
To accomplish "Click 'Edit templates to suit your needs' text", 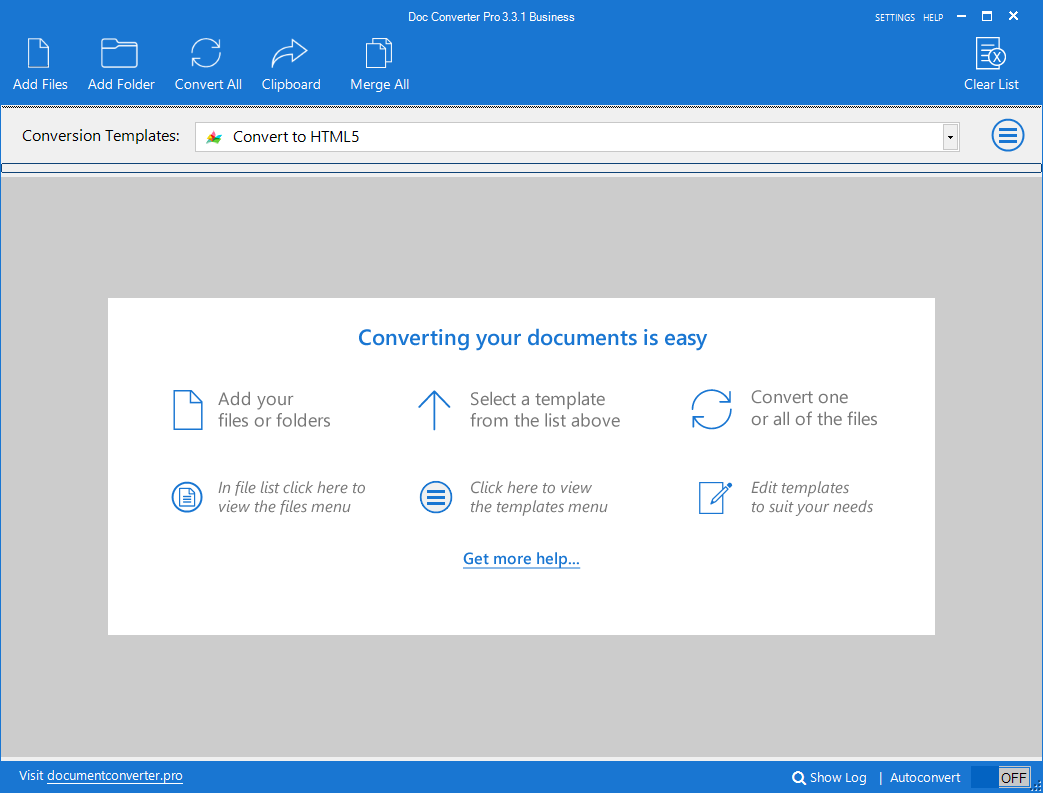I will pyautogui.click(x=812, y=497).
